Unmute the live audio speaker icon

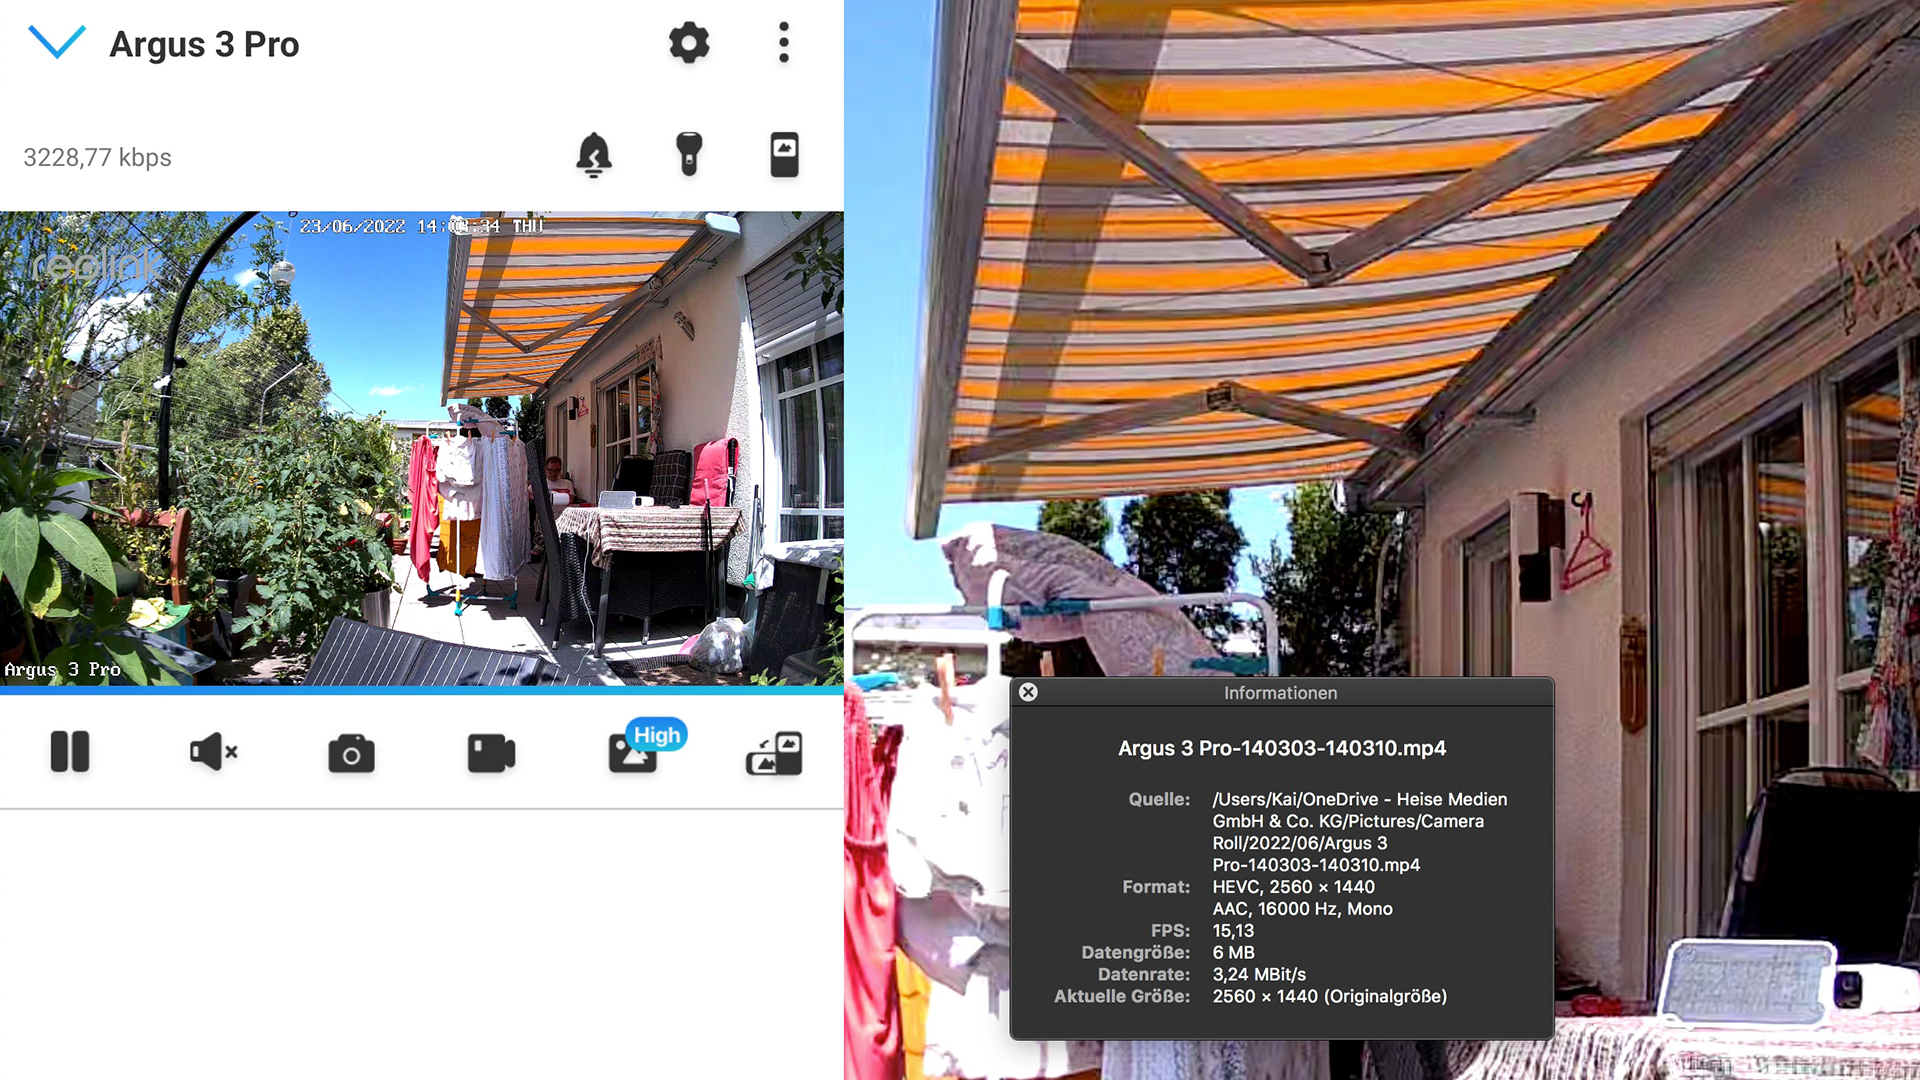coord(212,752)
